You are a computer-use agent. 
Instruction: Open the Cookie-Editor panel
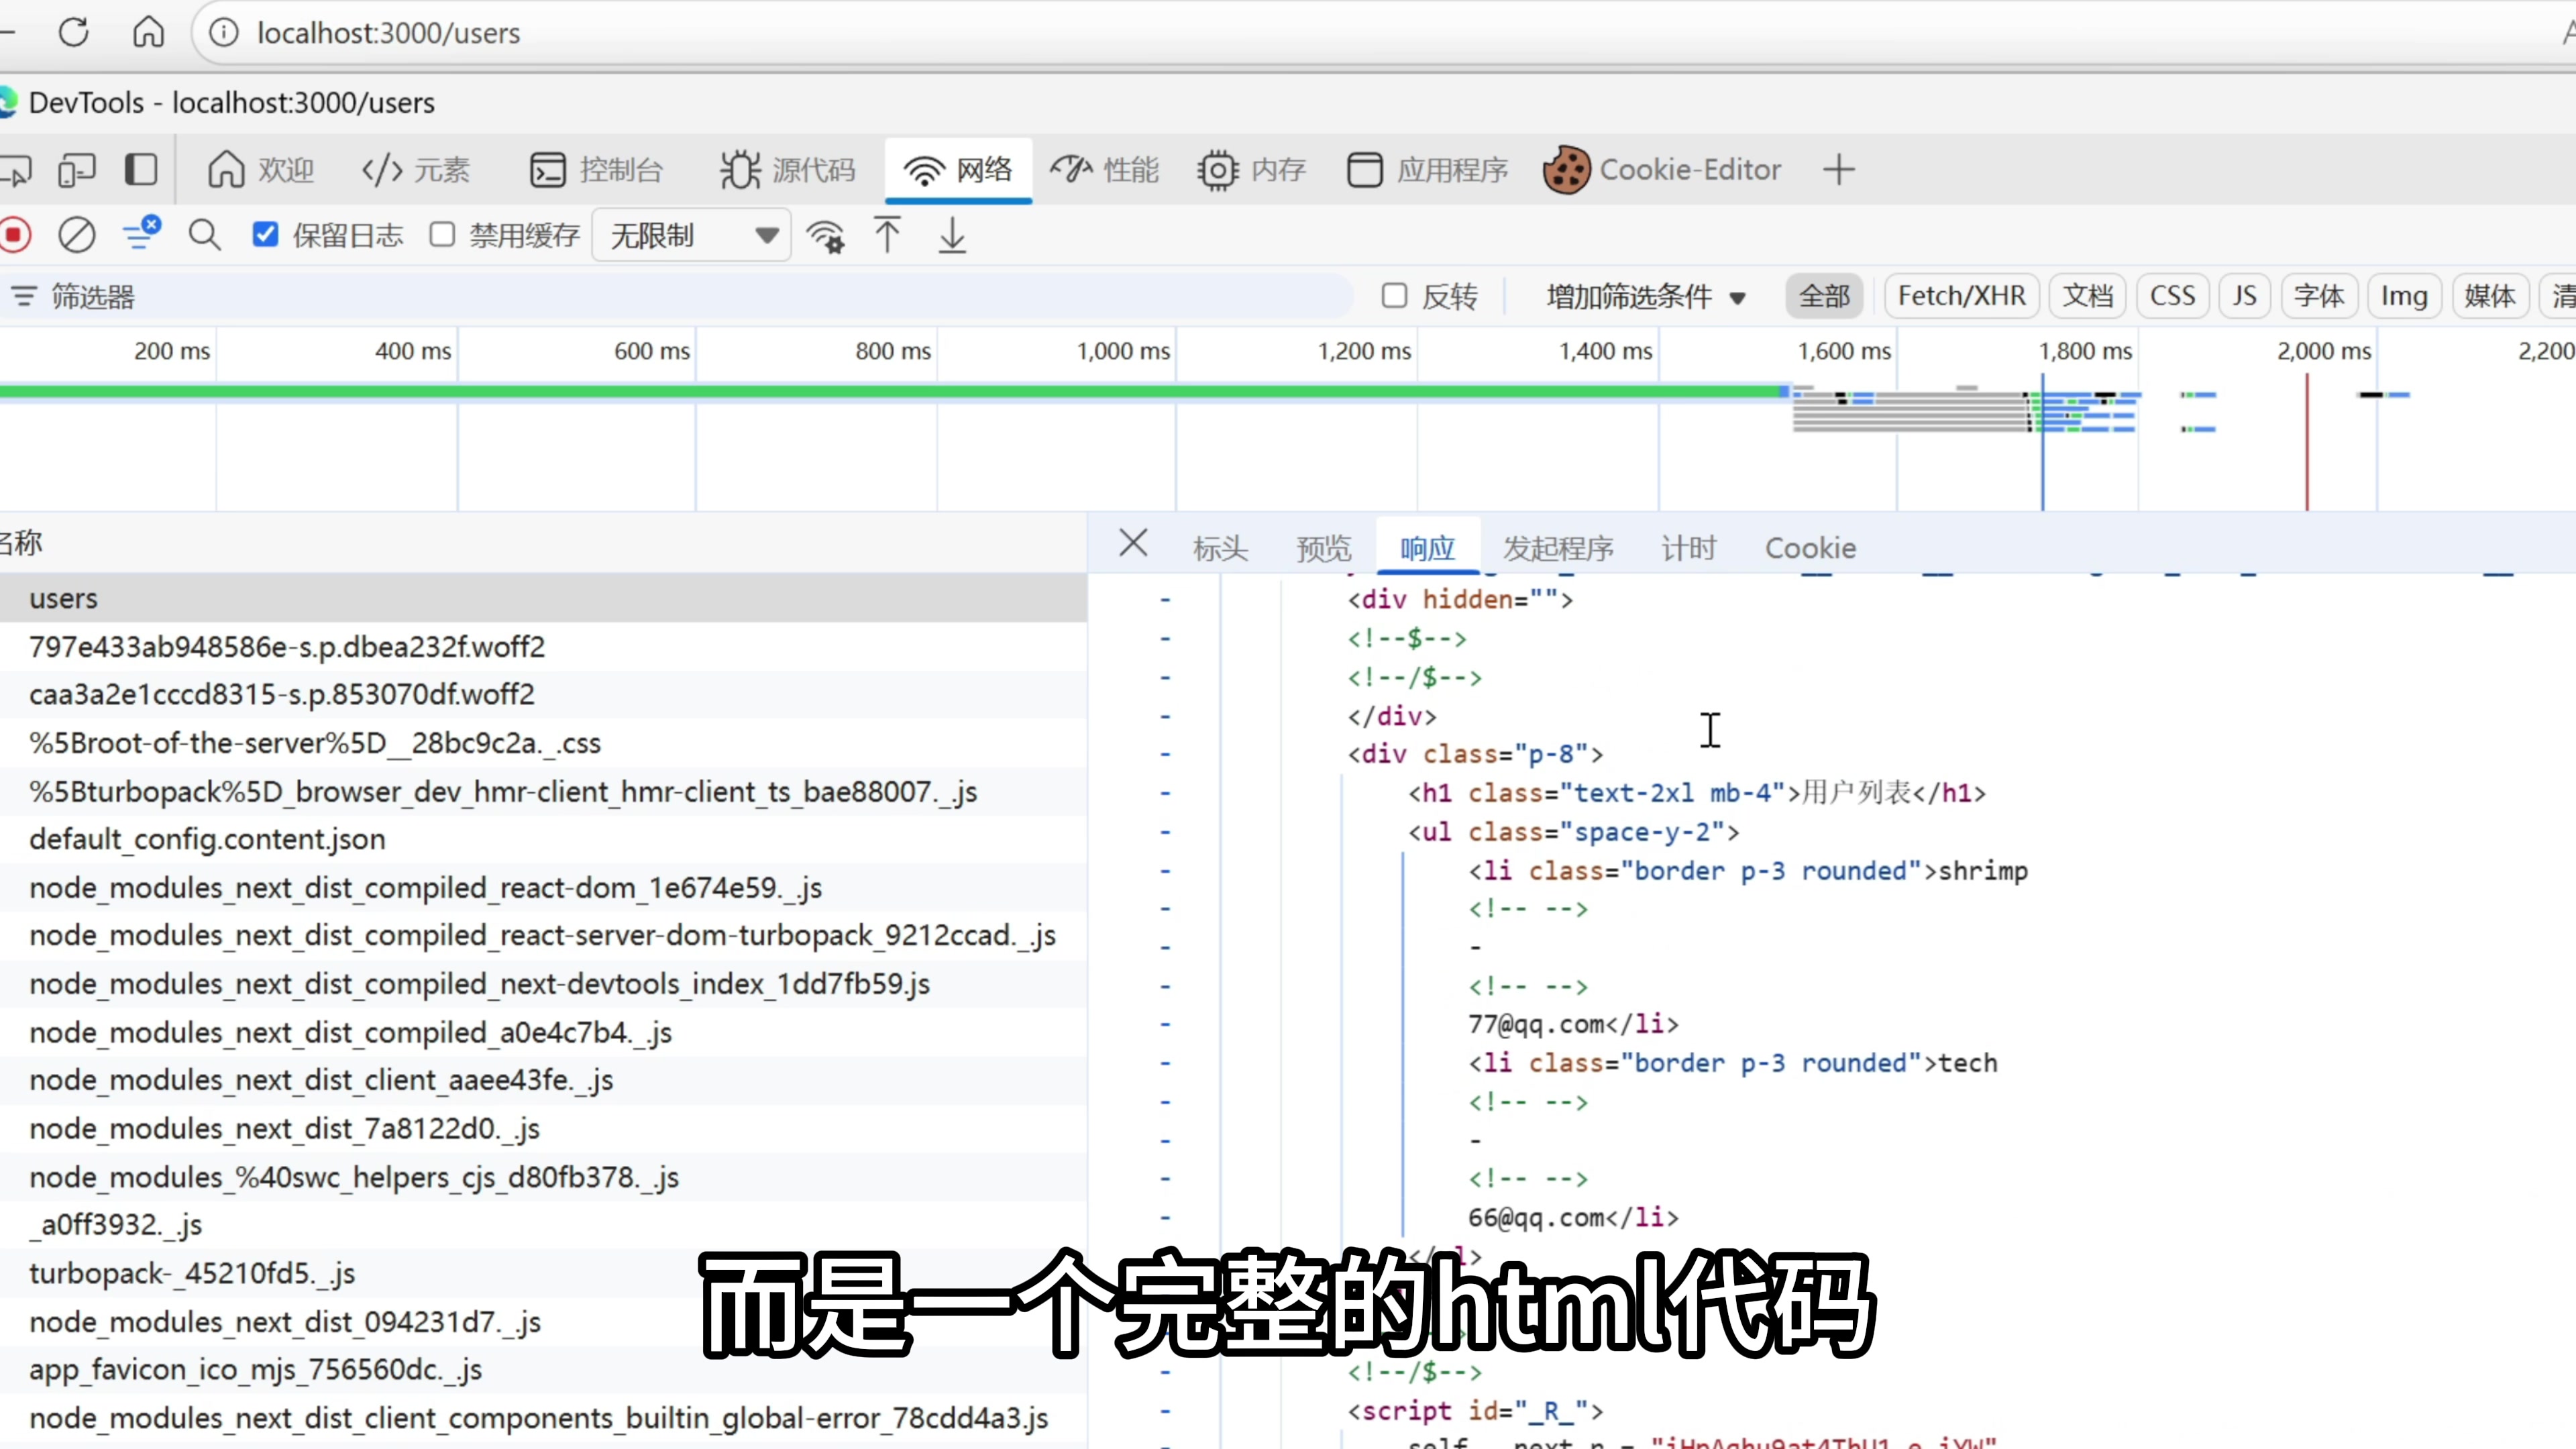tap(1662, 170)
